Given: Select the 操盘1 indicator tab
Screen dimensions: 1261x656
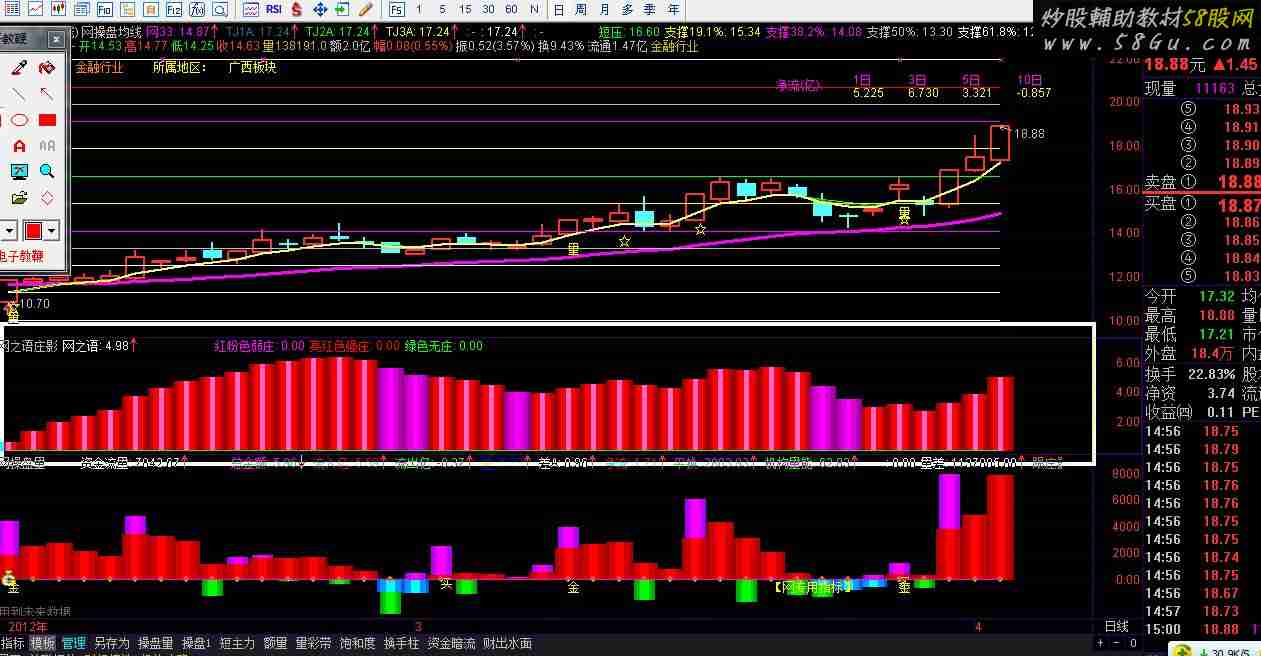Looking at the screenshot, I should click(x=197, y=643).
